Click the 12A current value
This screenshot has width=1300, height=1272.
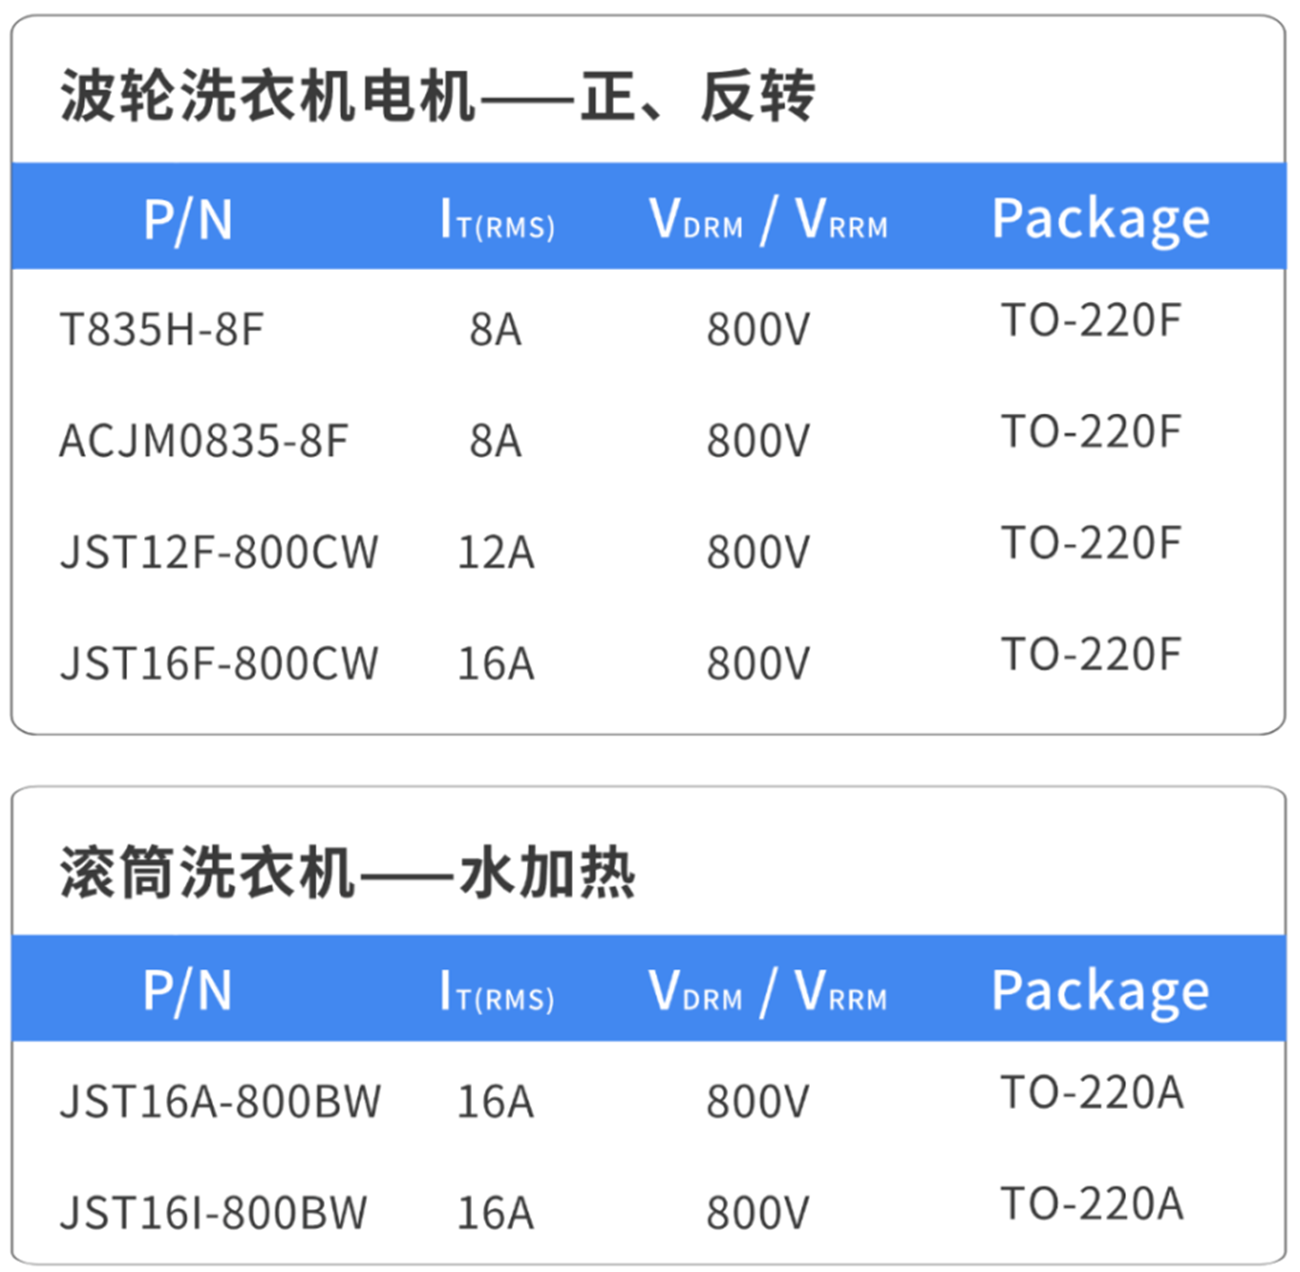point(496,552)
